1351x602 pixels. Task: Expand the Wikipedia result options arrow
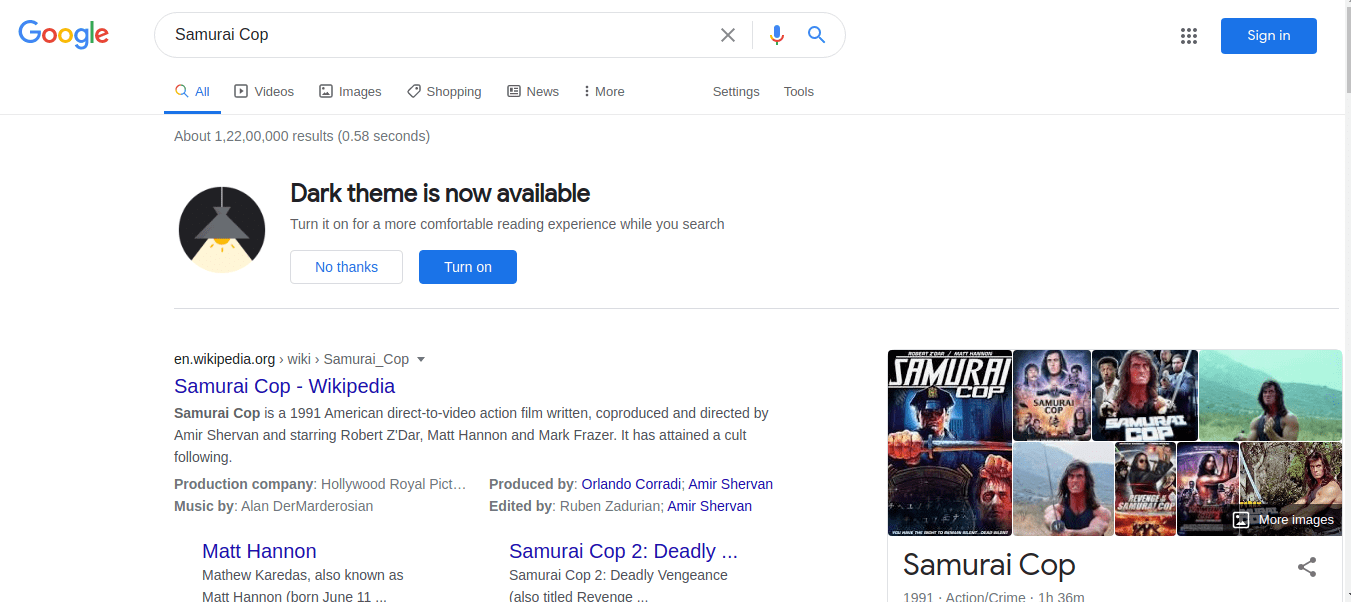(x=421, y=359)
